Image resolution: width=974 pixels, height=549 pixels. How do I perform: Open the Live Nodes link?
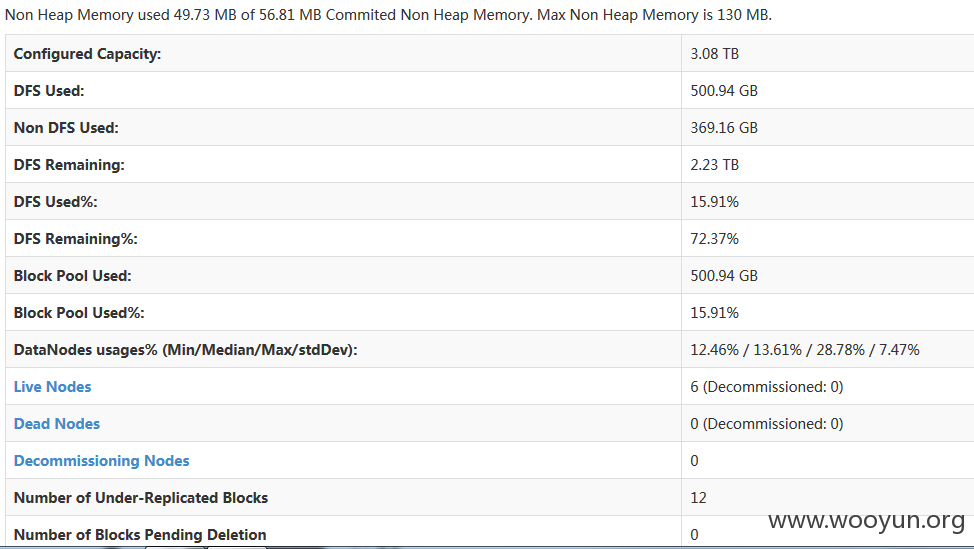click(52, 386)
